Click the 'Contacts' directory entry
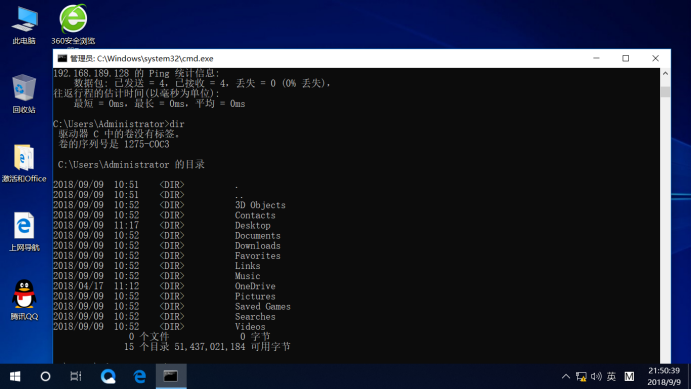The width and height of the screenshot is (692, 389). 255,215
